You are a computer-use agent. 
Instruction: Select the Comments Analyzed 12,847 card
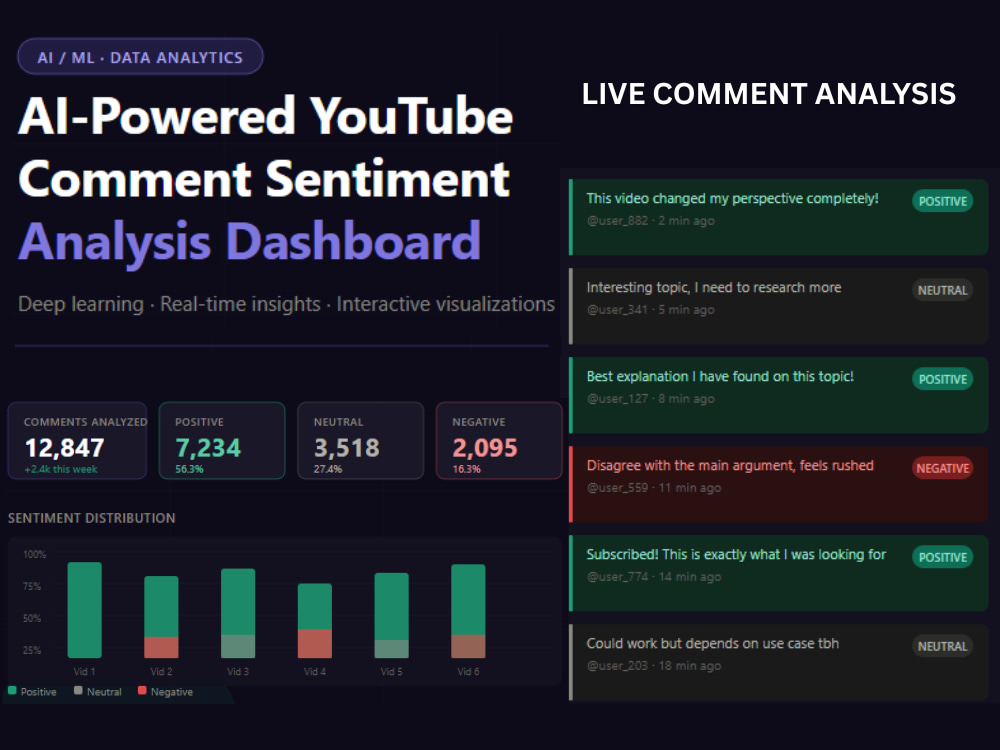(77, 440)
